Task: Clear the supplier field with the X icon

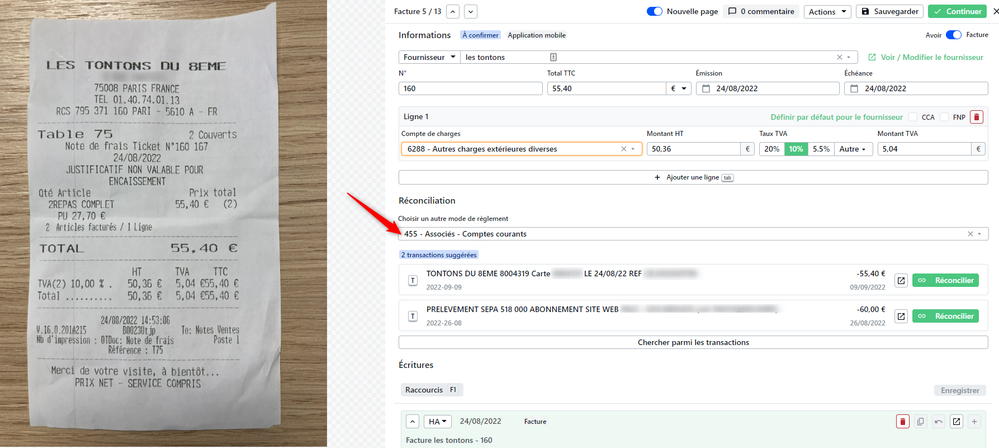Action: click(x=839, y=58)
